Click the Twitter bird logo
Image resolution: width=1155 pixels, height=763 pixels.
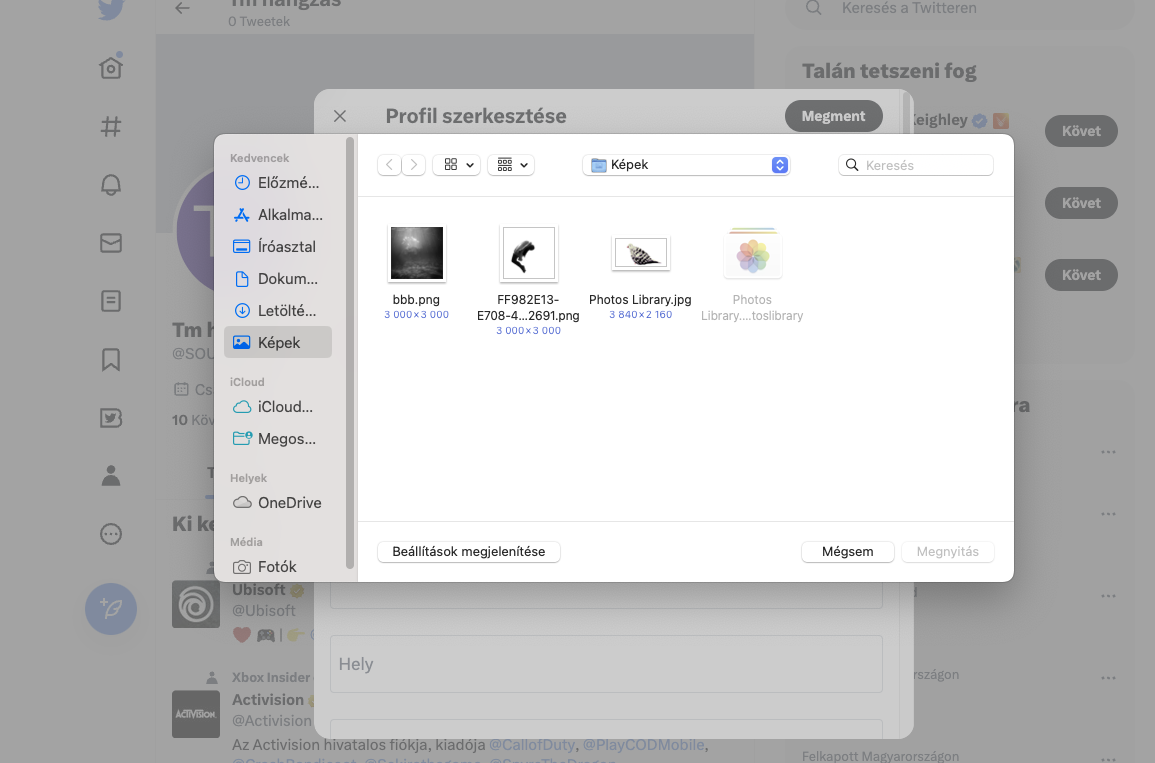tap(111, 9)
